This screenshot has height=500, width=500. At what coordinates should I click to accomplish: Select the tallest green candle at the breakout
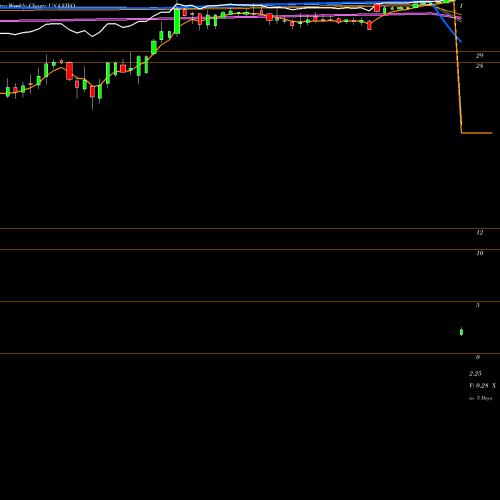click(x=177, y=21)
